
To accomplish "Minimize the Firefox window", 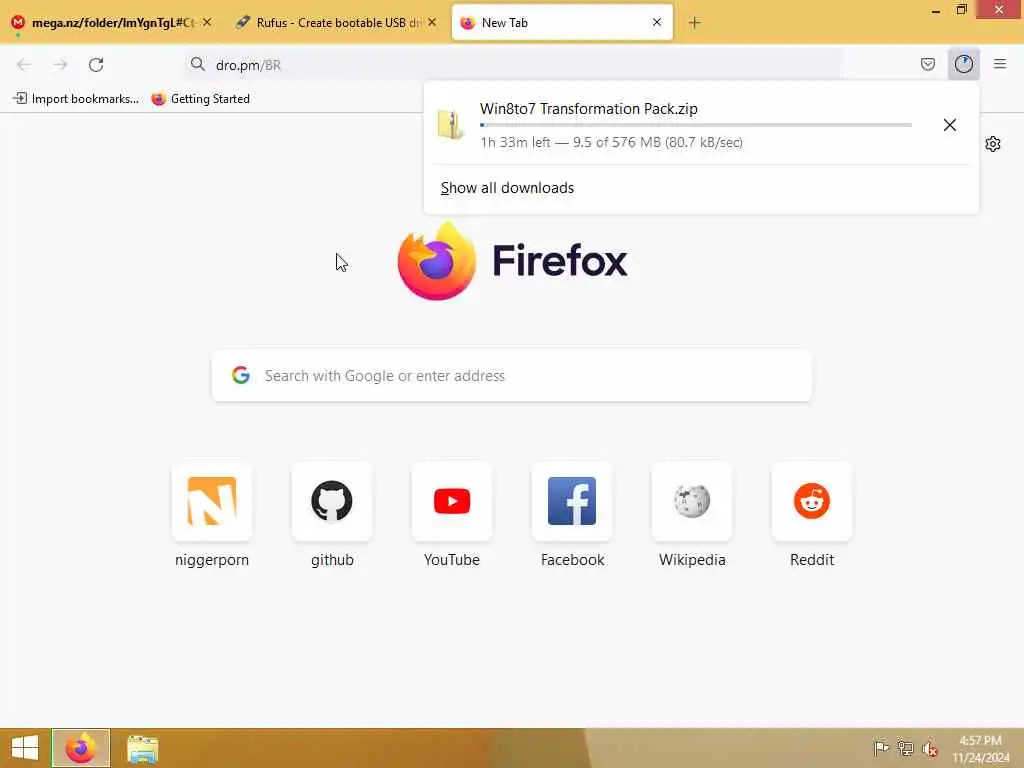I will pyautogui.click(x=936, y=10).
